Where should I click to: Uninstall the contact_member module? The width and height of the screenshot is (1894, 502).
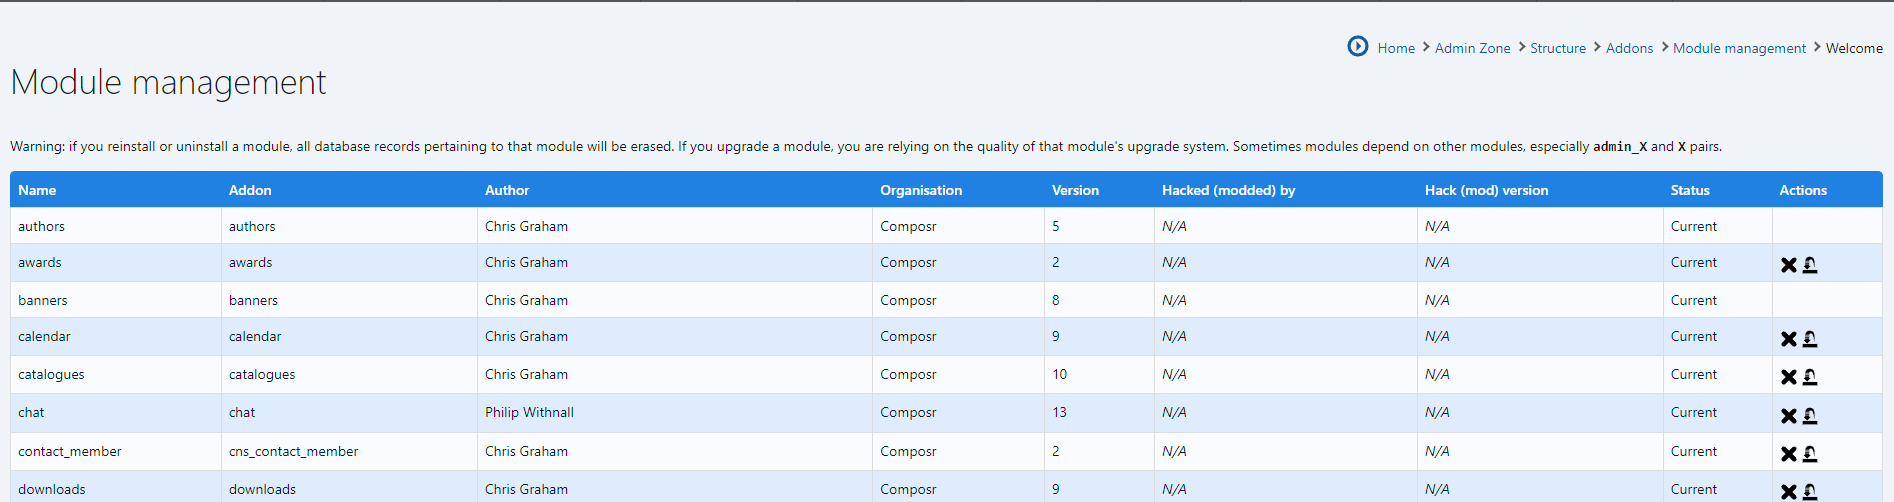point(1788,454)
